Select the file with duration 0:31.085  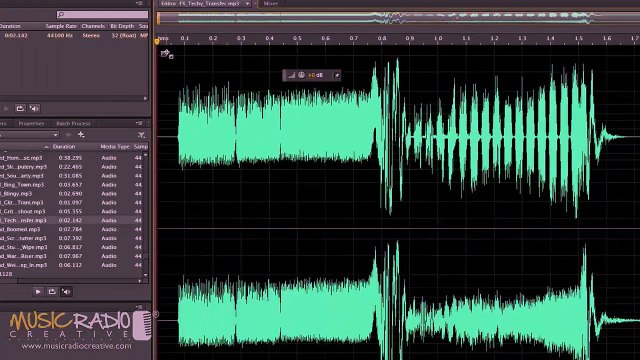pyautogui.click(x=71, y=176)
